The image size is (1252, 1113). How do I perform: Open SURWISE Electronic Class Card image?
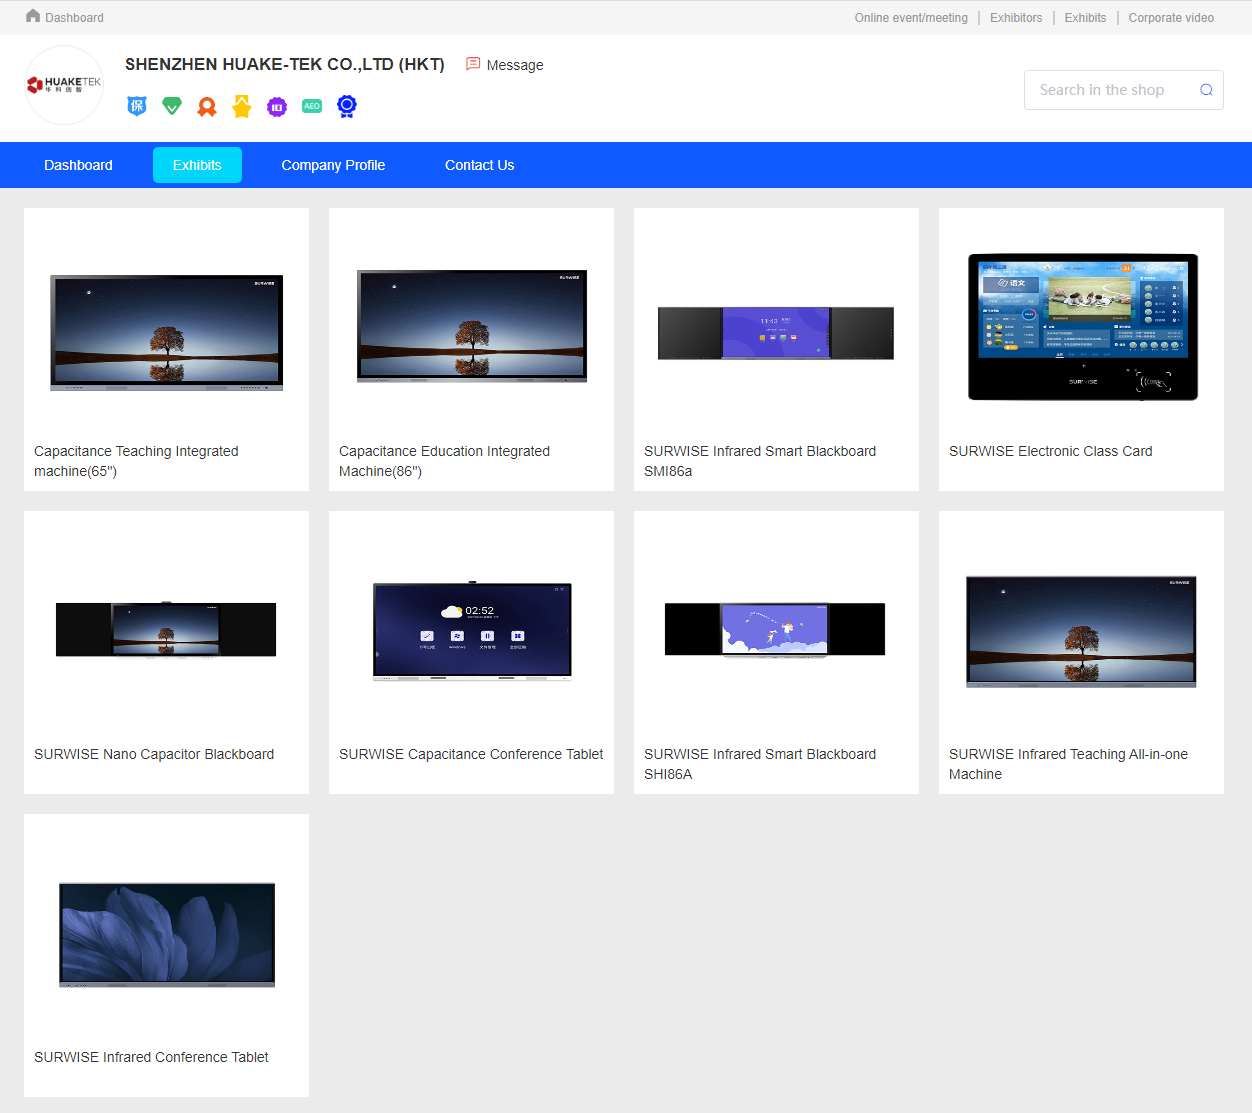(1083, 327)
